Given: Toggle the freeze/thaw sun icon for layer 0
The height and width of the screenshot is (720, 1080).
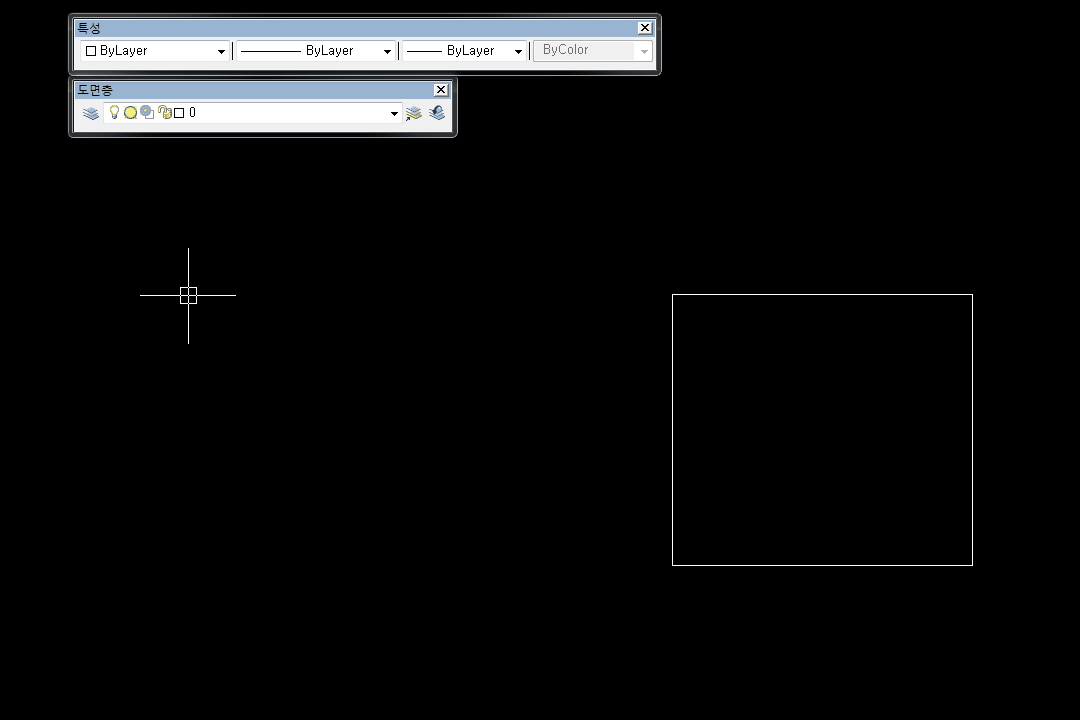Looking at the screenshot, I should 130,113.
